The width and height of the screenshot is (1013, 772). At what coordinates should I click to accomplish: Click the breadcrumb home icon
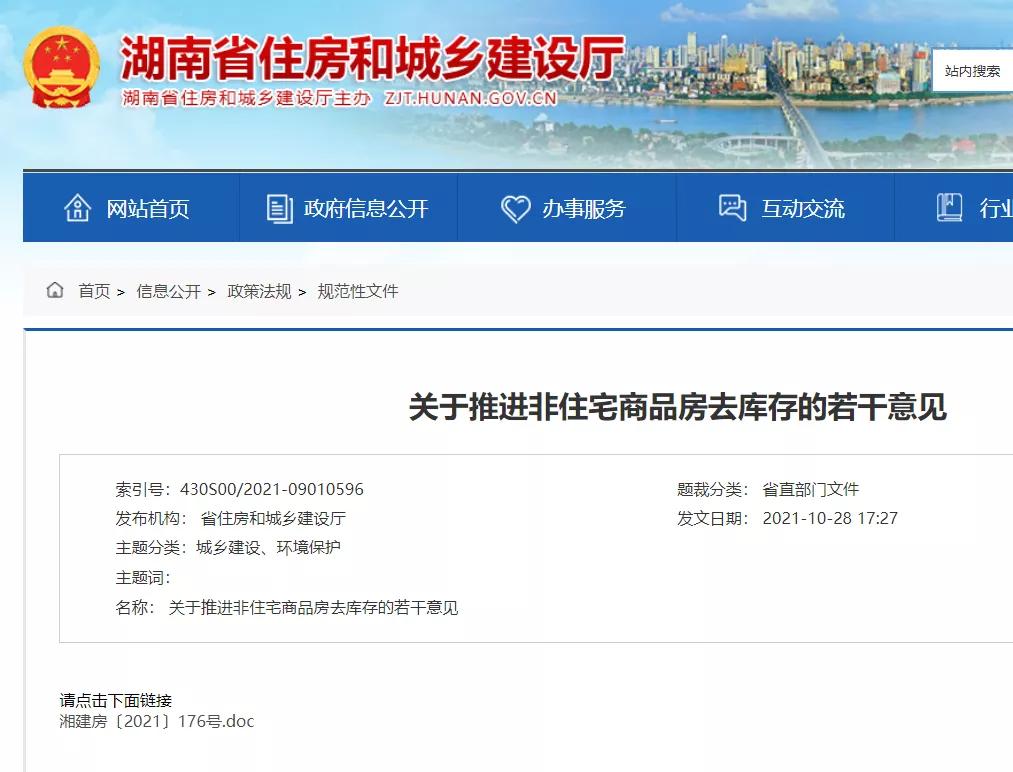[x=55, y=290]
